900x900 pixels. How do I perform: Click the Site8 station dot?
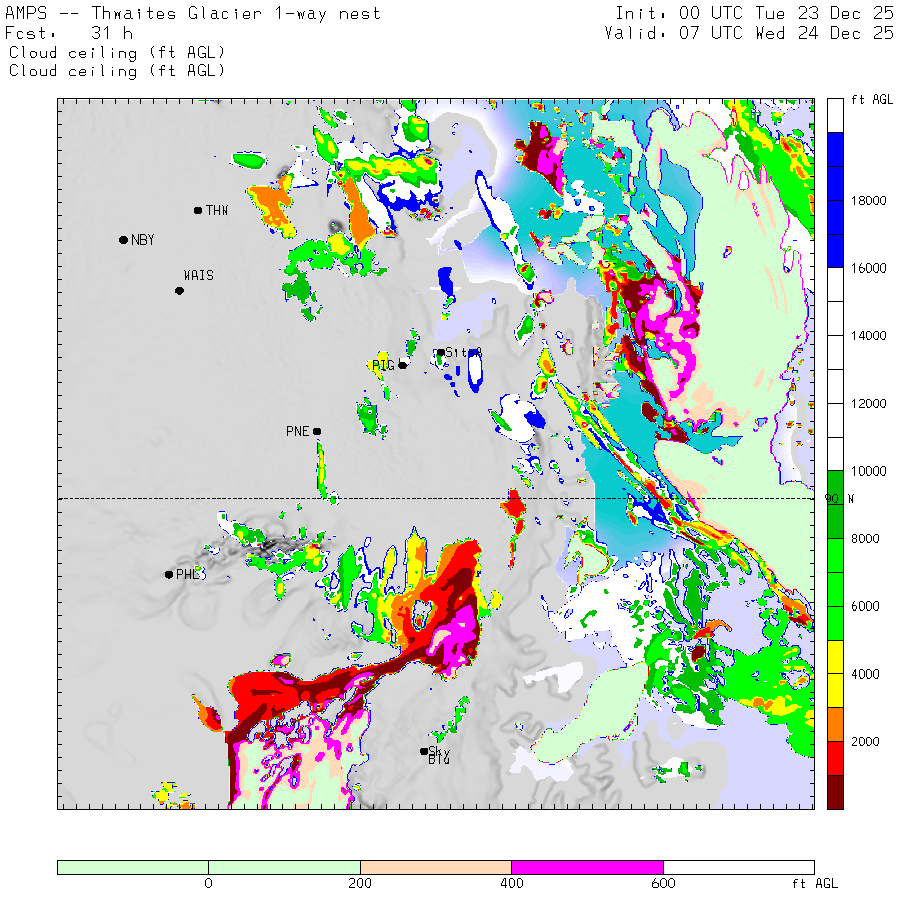click(440, 352)
